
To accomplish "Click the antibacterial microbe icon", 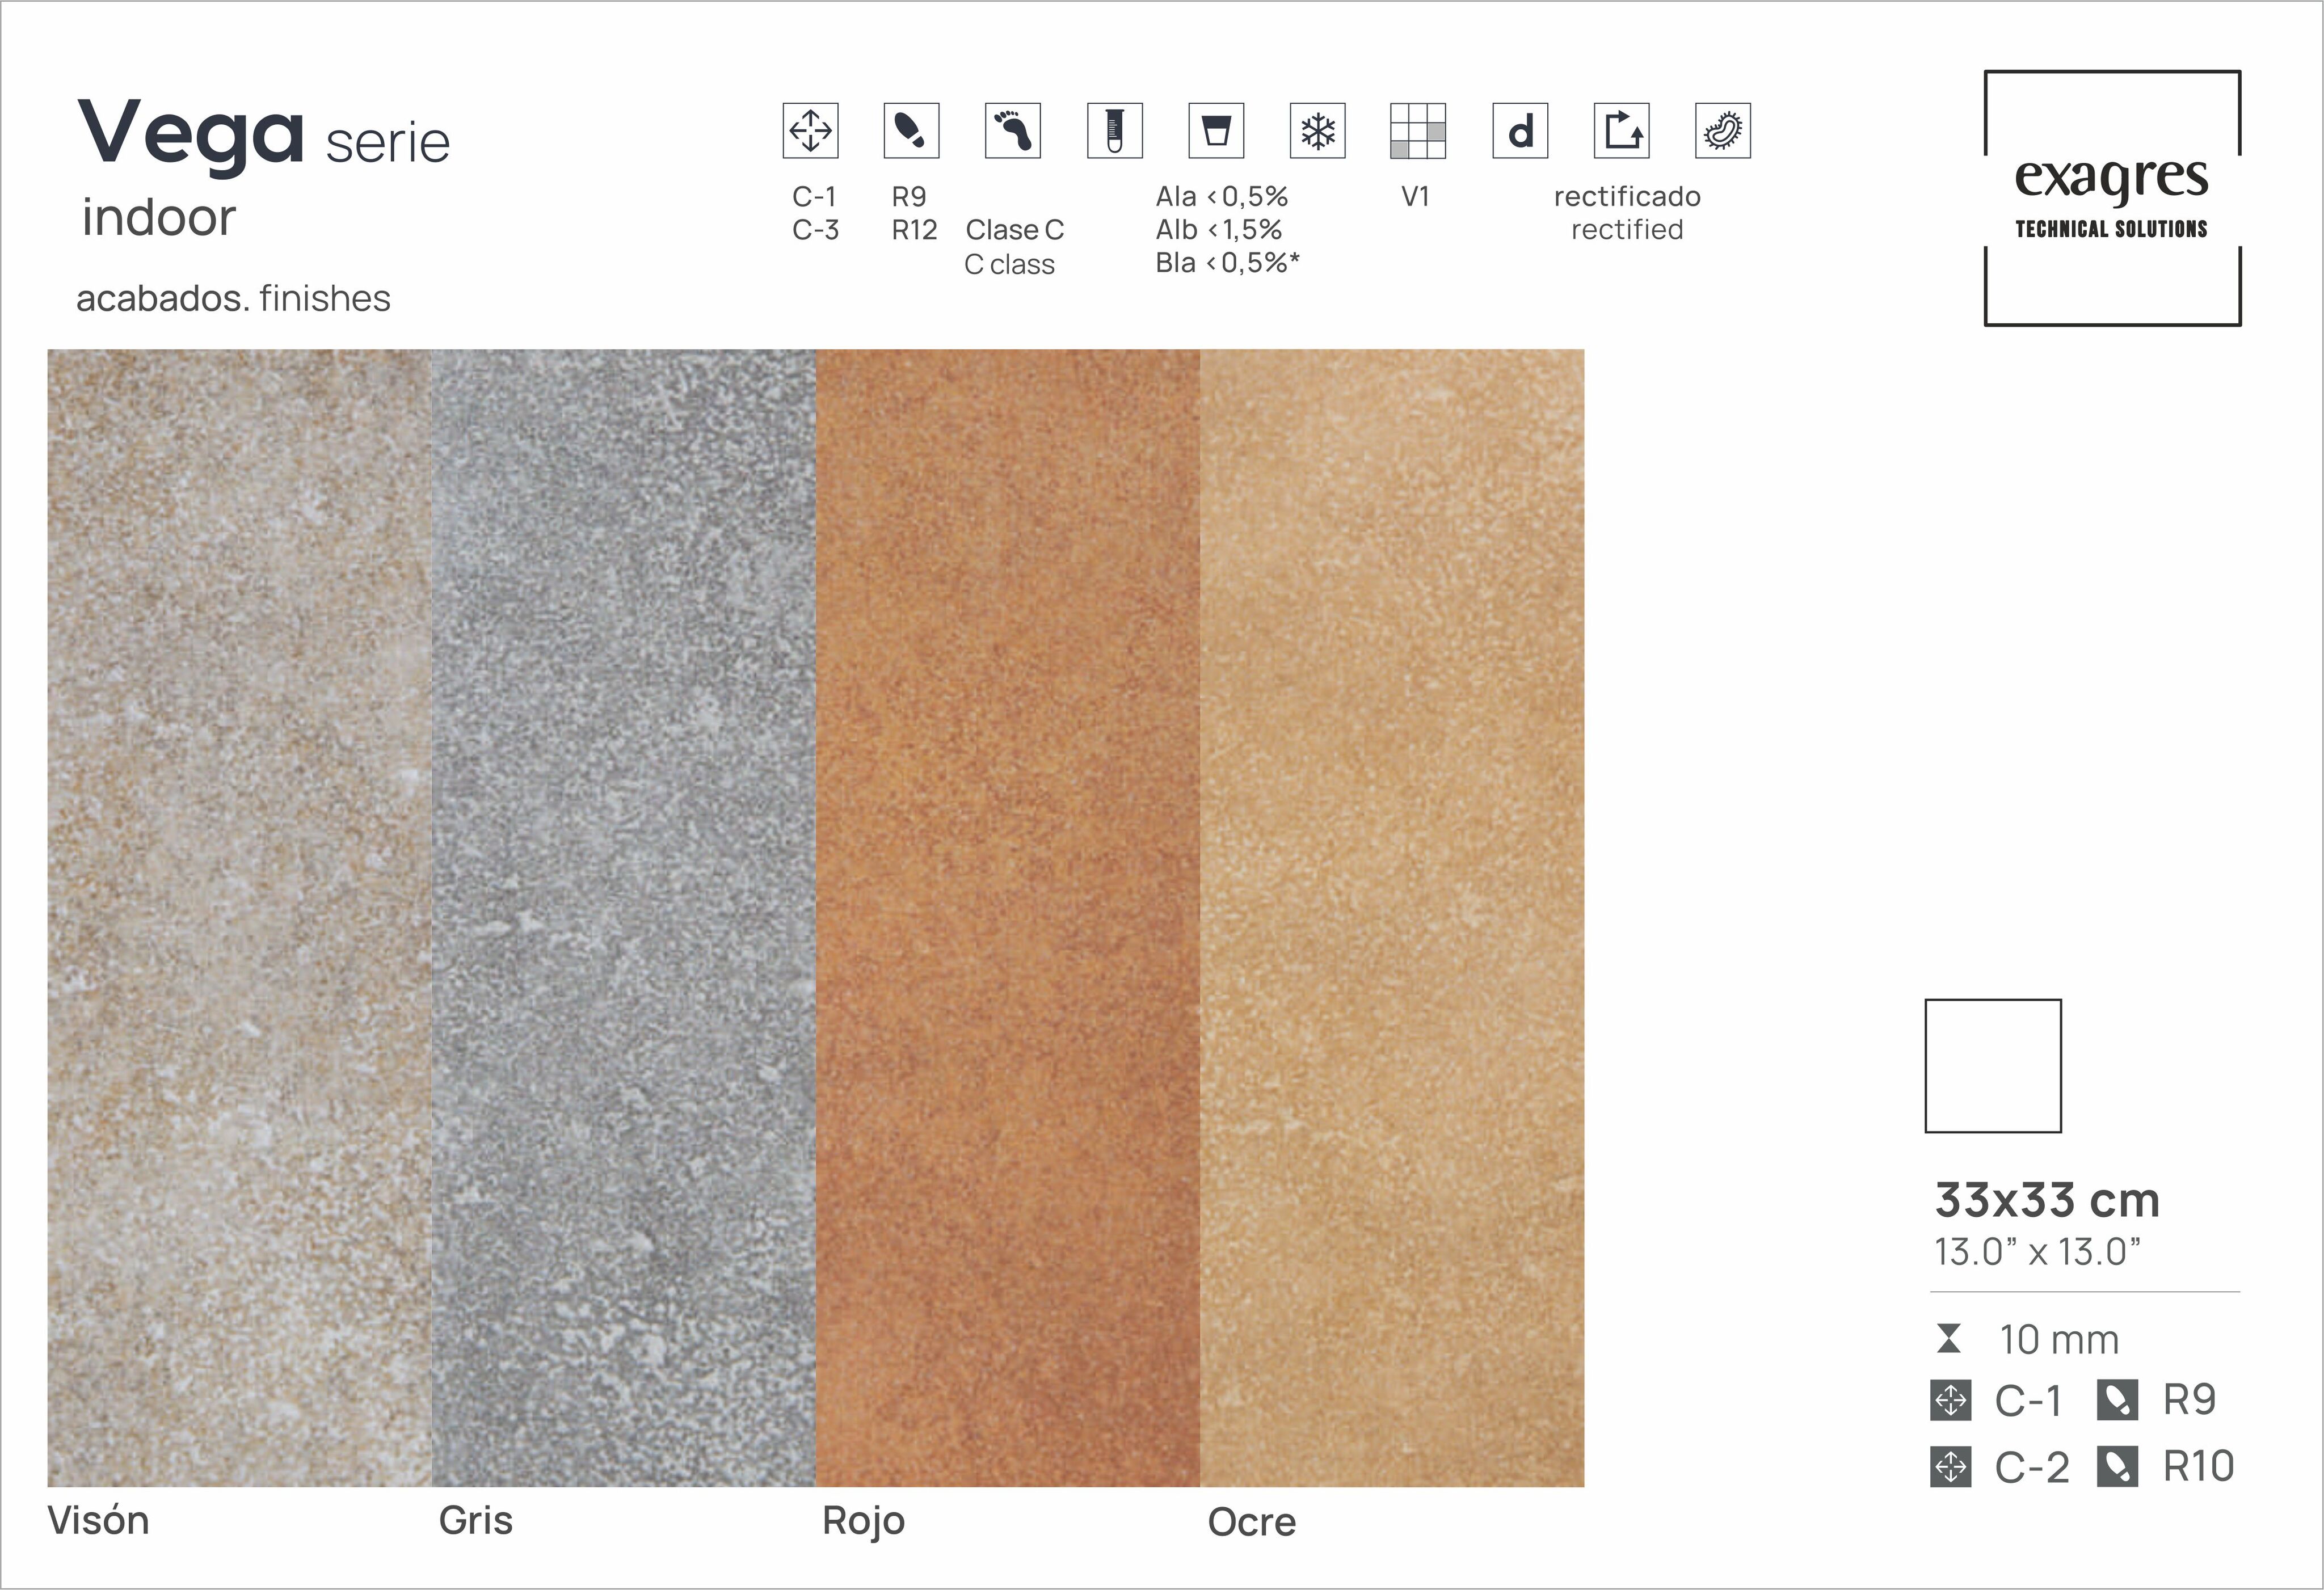I will point(1722,131).
